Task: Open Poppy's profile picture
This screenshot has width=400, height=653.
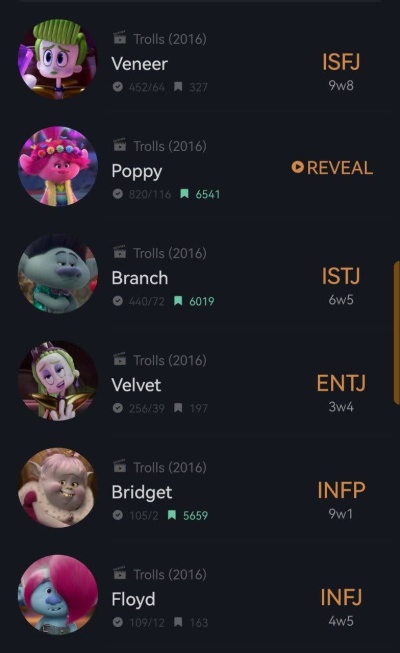Action: (x=58, y=166)
